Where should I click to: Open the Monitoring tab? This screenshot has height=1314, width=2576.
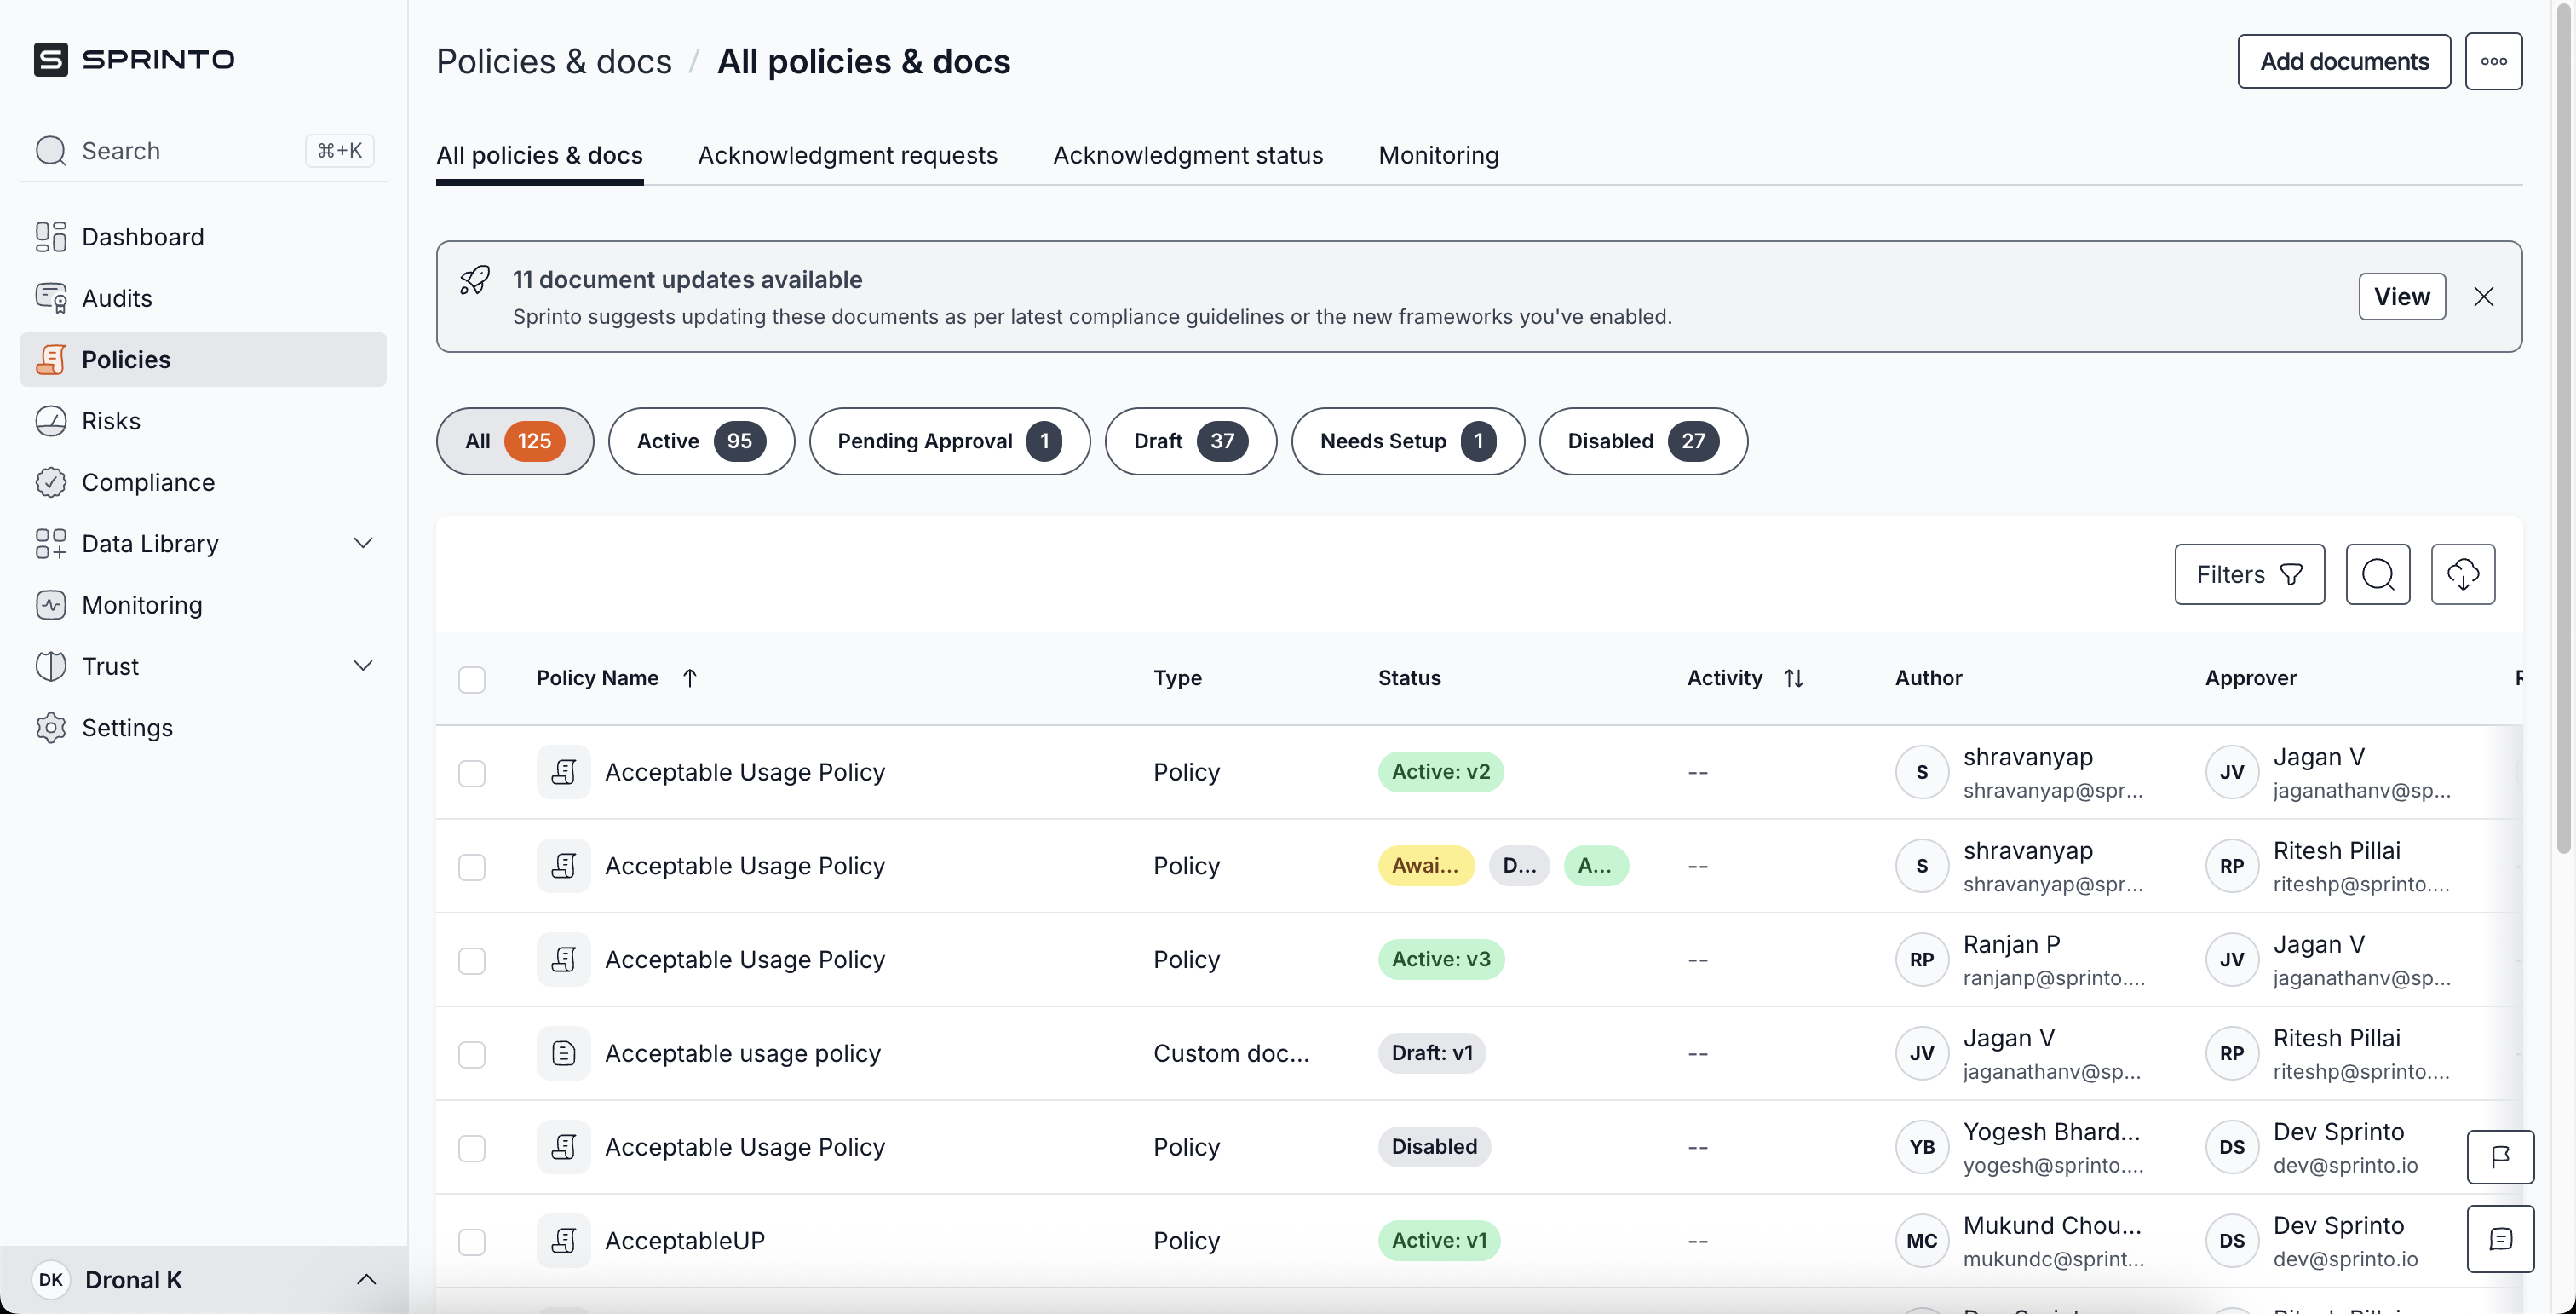tap(1438, 155)
